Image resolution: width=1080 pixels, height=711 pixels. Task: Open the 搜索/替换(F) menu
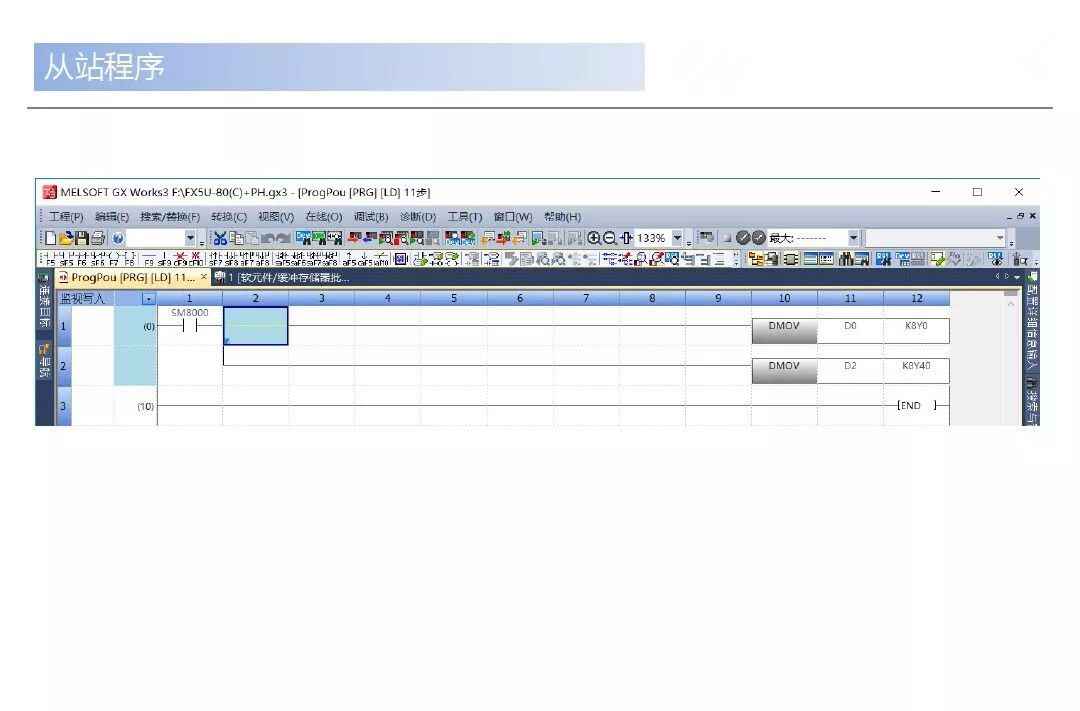pos(169,216)
